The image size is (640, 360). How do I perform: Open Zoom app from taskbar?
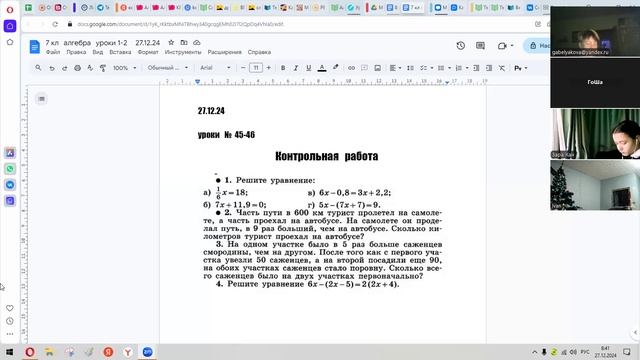147,352
